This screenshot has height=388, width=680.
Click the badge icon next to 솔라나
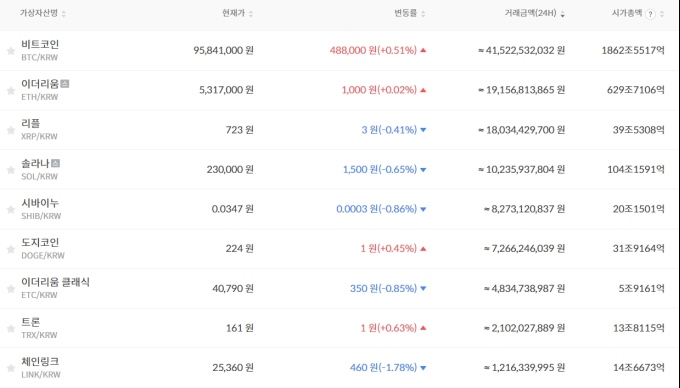[x=55, y=163]
